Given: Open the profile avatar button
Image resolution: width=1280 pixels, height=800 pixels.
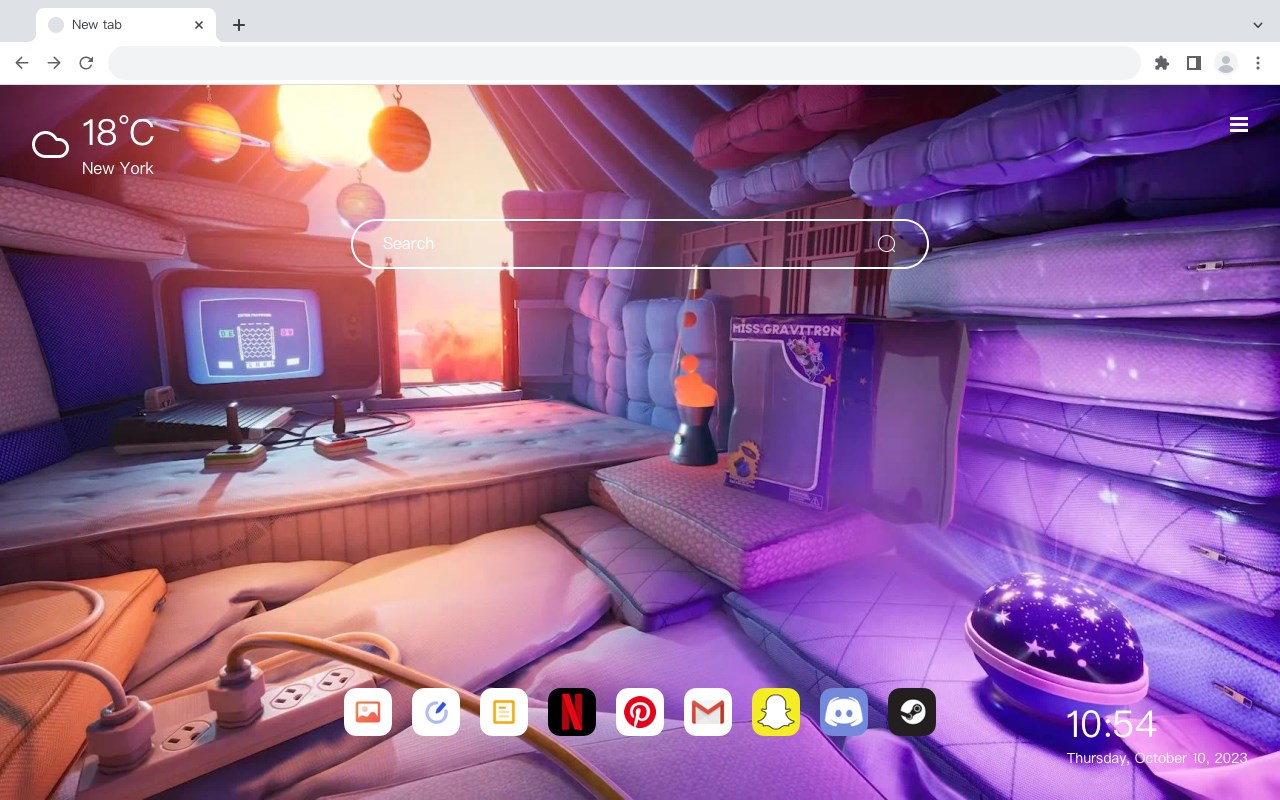Looking at the screenshot, I should 1225,63.
